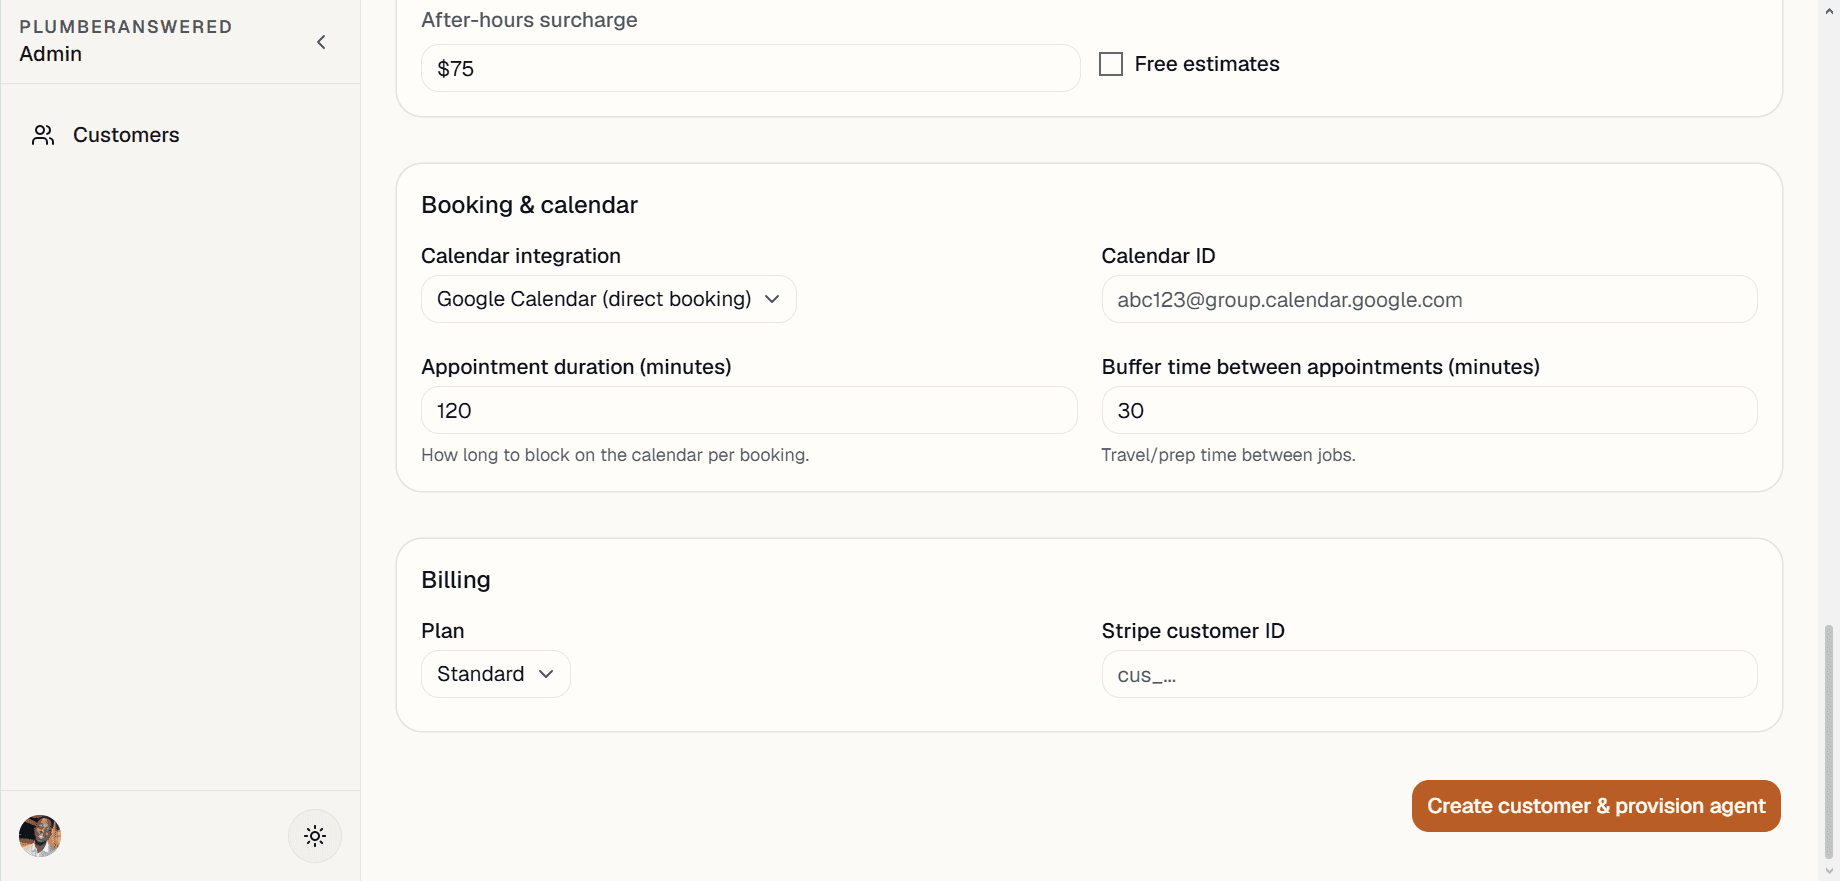The image size is (1840, 881).
Task: Toggle the light/dark theme sun icon
Action: tap(315, 836)
